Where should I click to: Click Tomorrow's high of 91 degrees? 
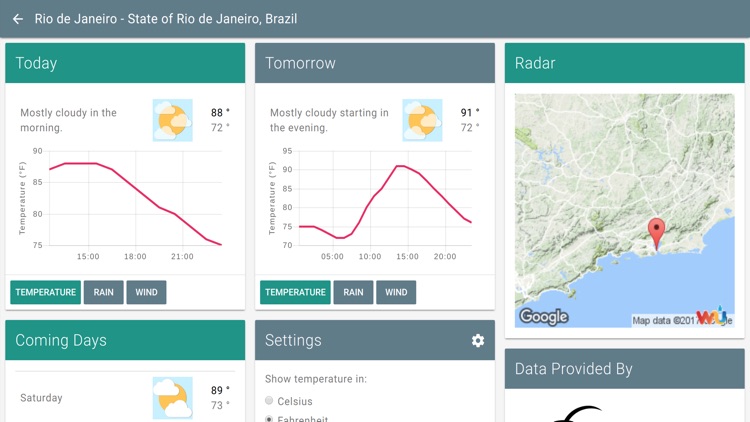(x=470, y=112)
